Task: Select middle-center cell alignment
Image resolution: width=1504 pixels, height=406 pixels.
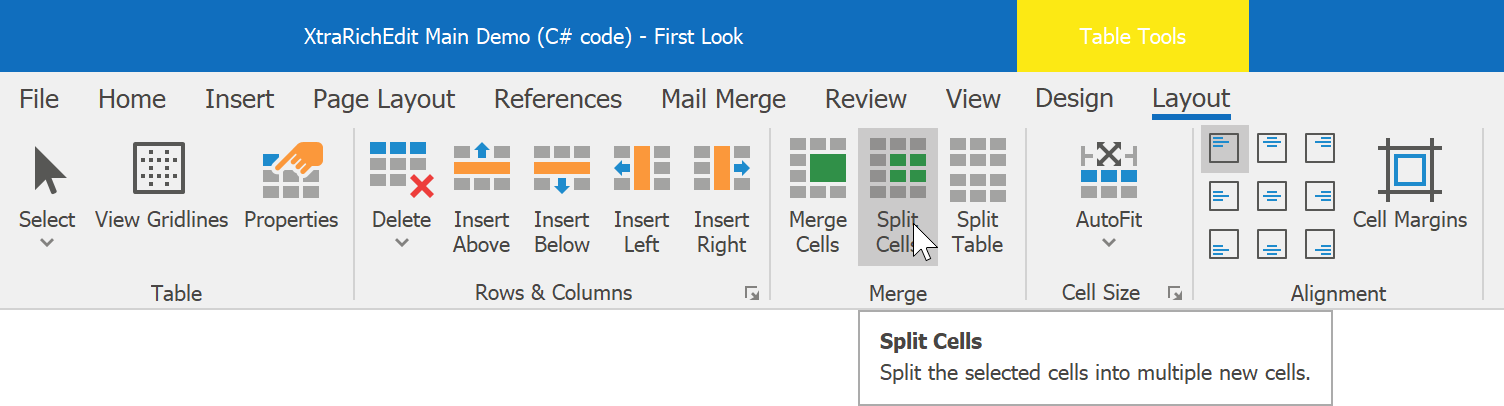Action: 1272,195
